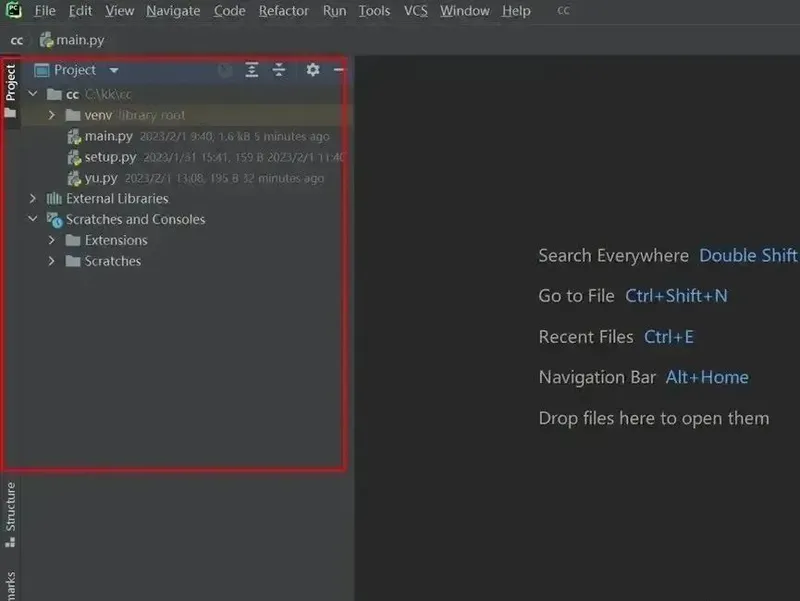Toggle the Structure tool window side tab
This screenshot has height=601, width=800.
[11, 512]
